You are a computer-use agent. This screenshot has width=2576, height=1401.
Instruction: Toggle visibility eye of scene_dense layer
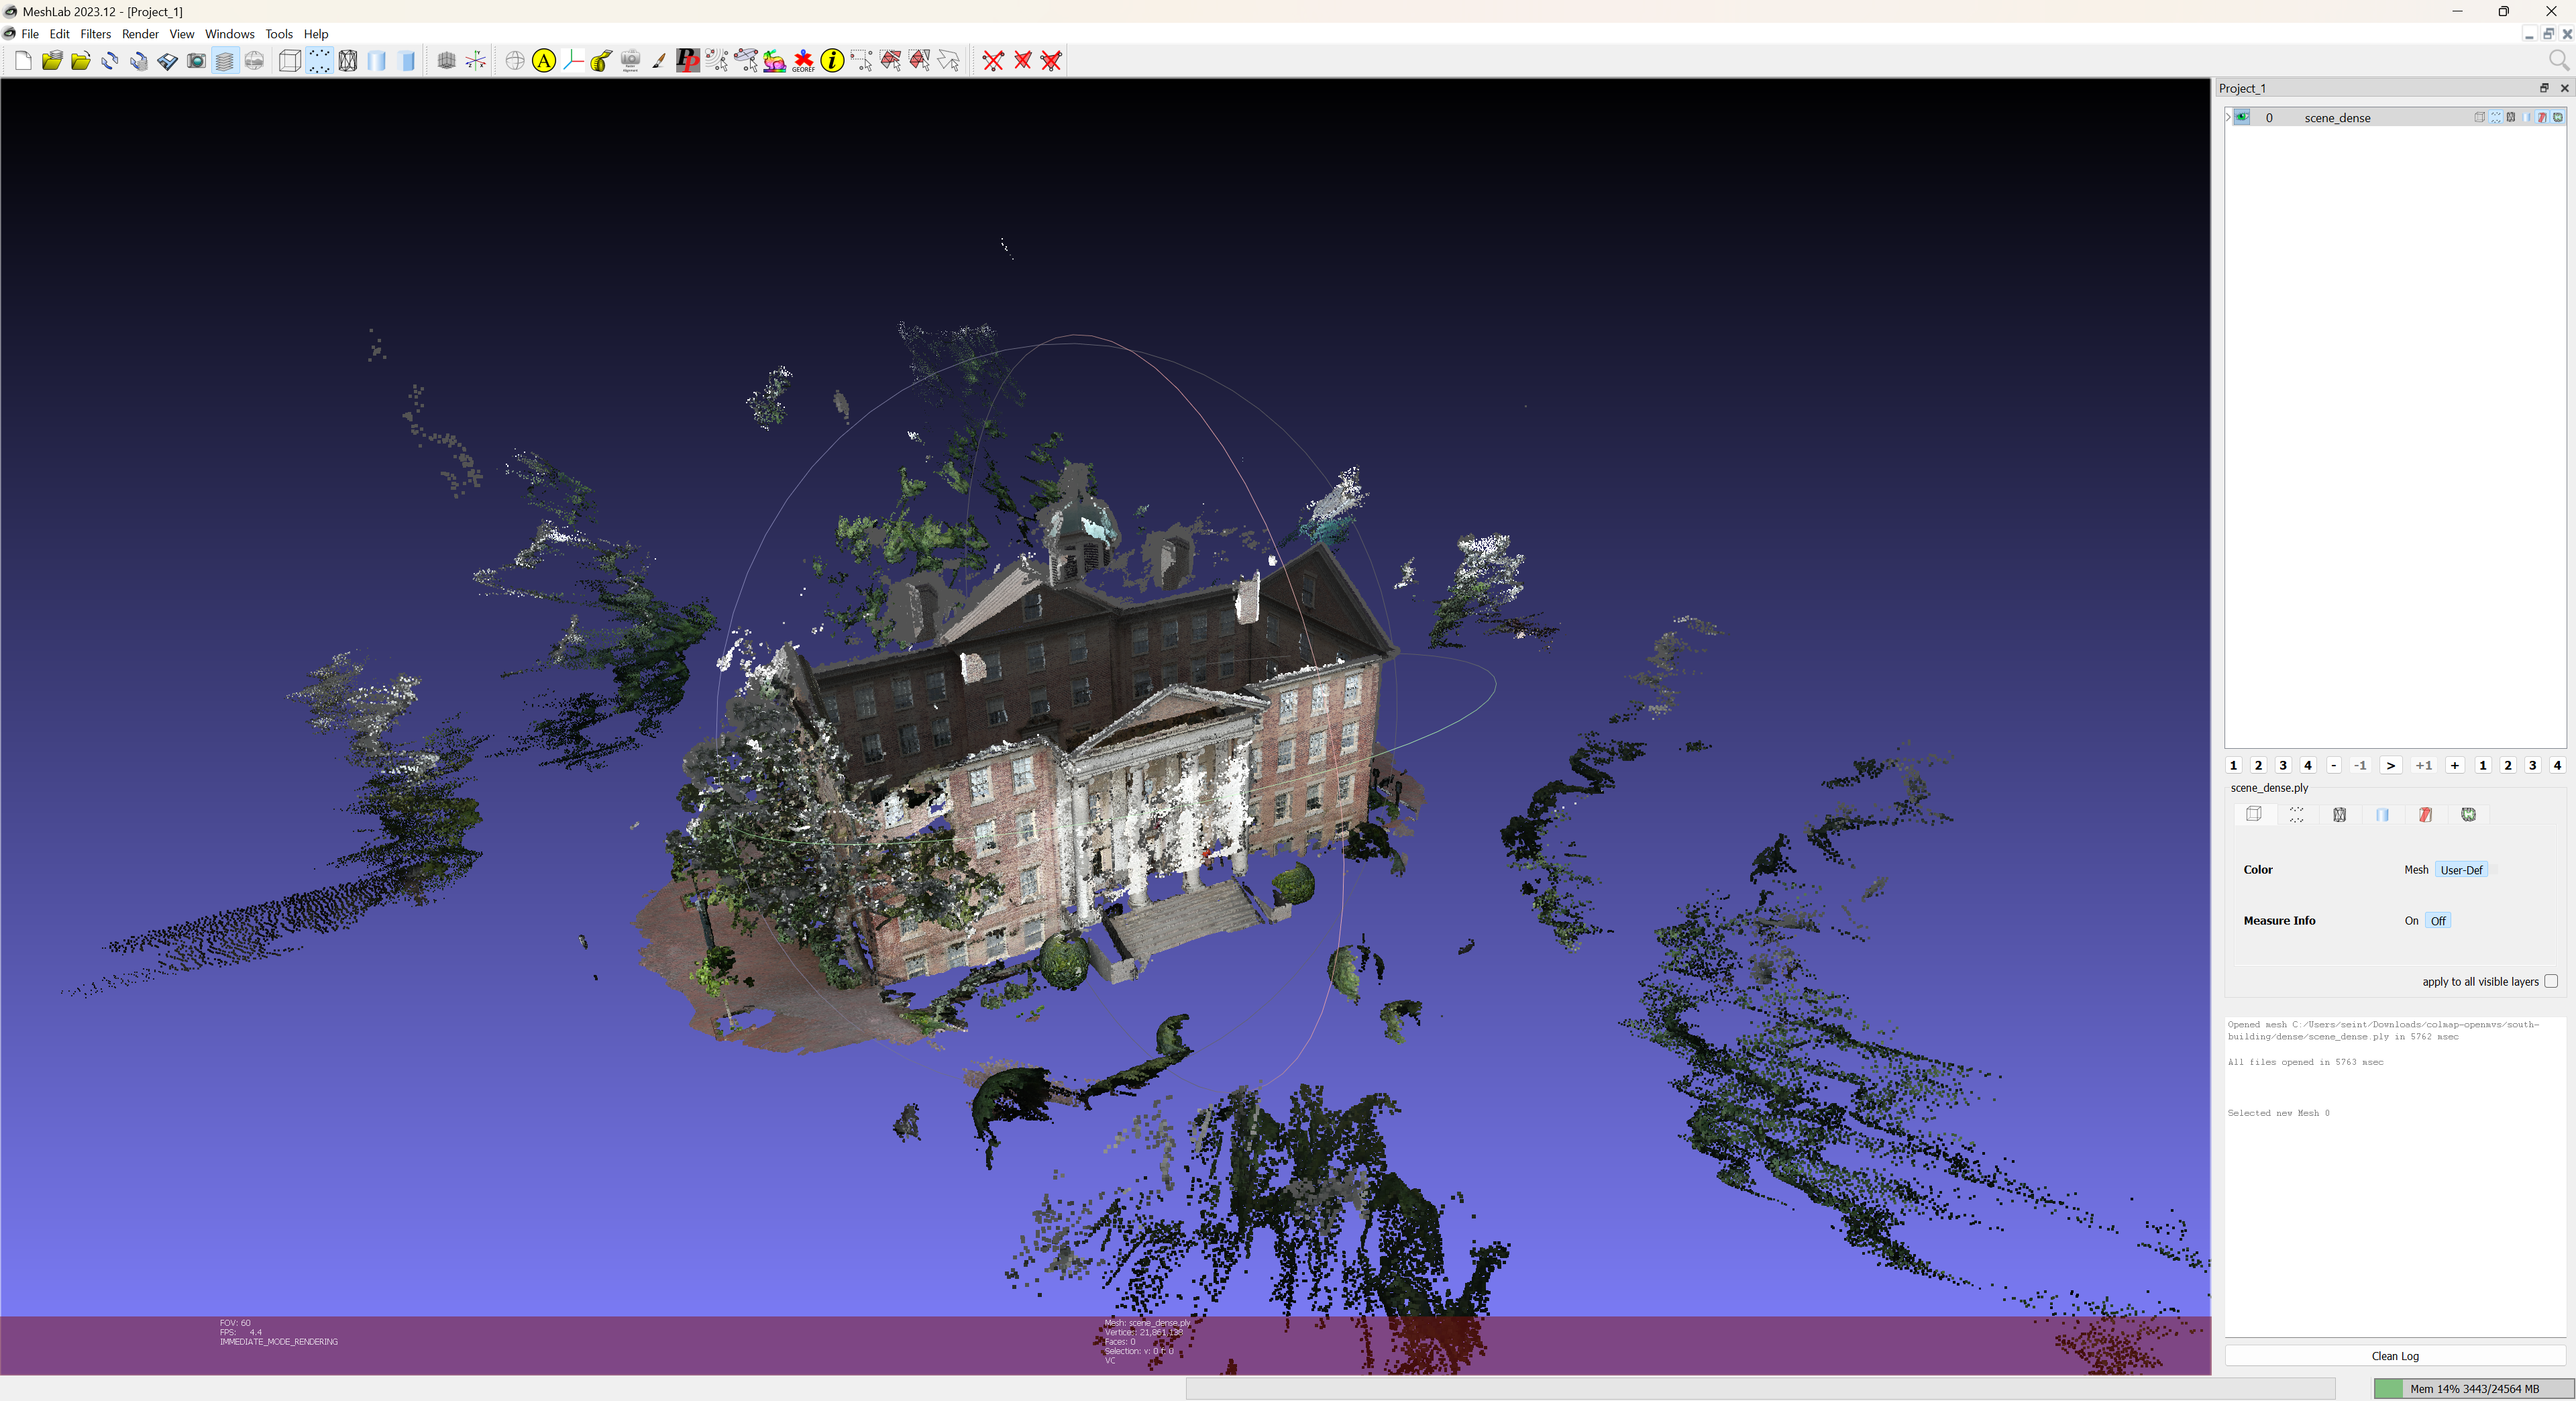pos(2242,117)
